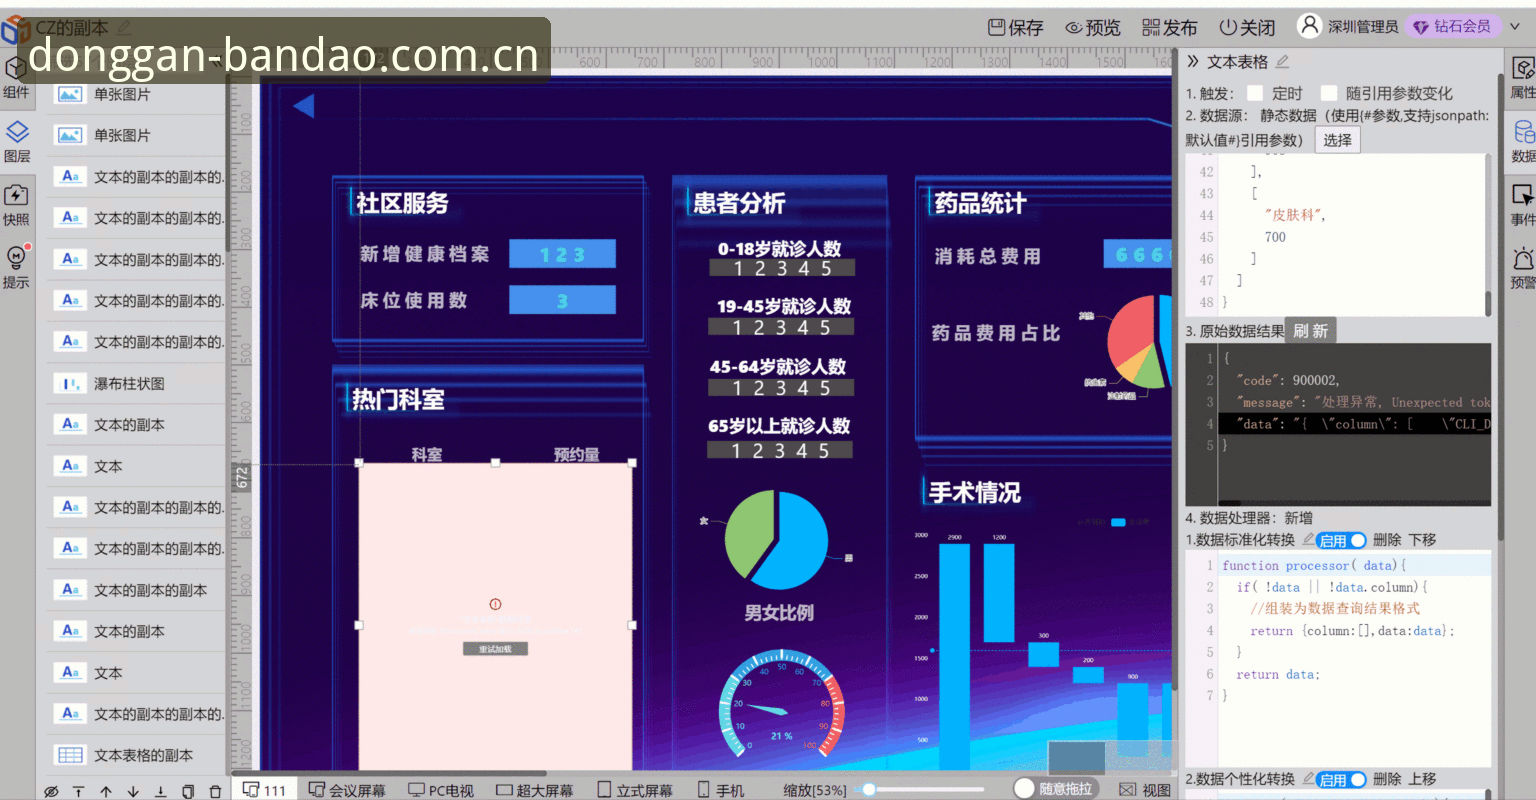1536x800 pixels.
Task: Click the 选择 data source button
Action: pyautogui.click(x=1337, y=140)
